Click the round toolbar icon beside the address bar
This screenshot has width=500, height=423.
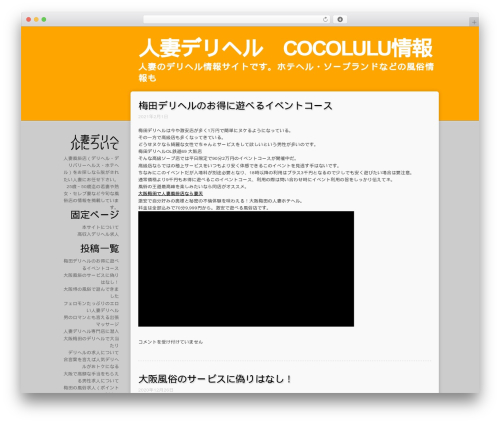tap(340, 19)
